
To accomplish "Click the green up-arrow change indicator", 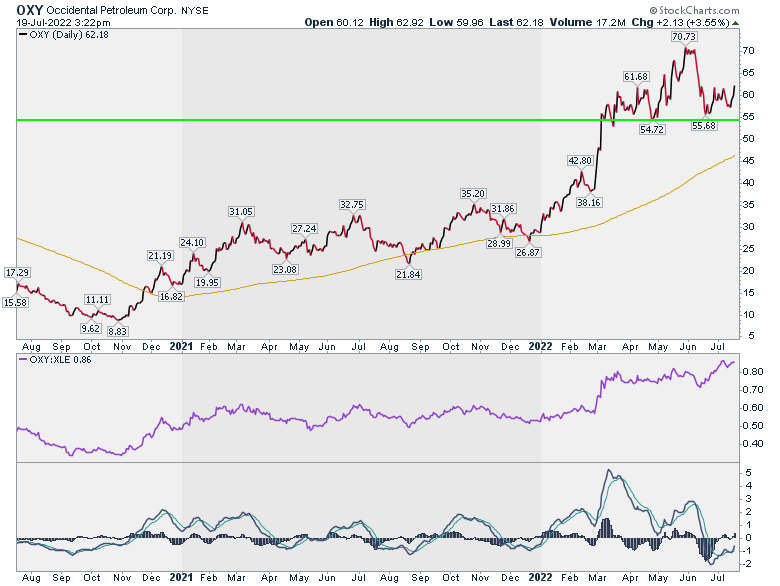I will pyautogui.click(x=736, y=23).
